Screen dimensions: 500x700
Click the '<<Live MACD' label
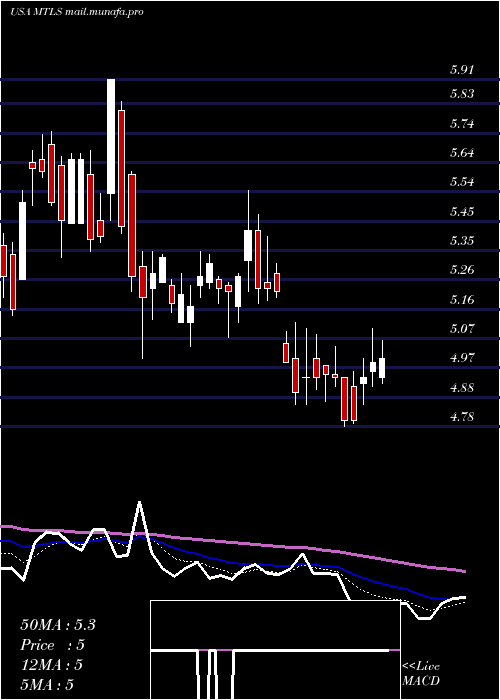pos(421,674)
